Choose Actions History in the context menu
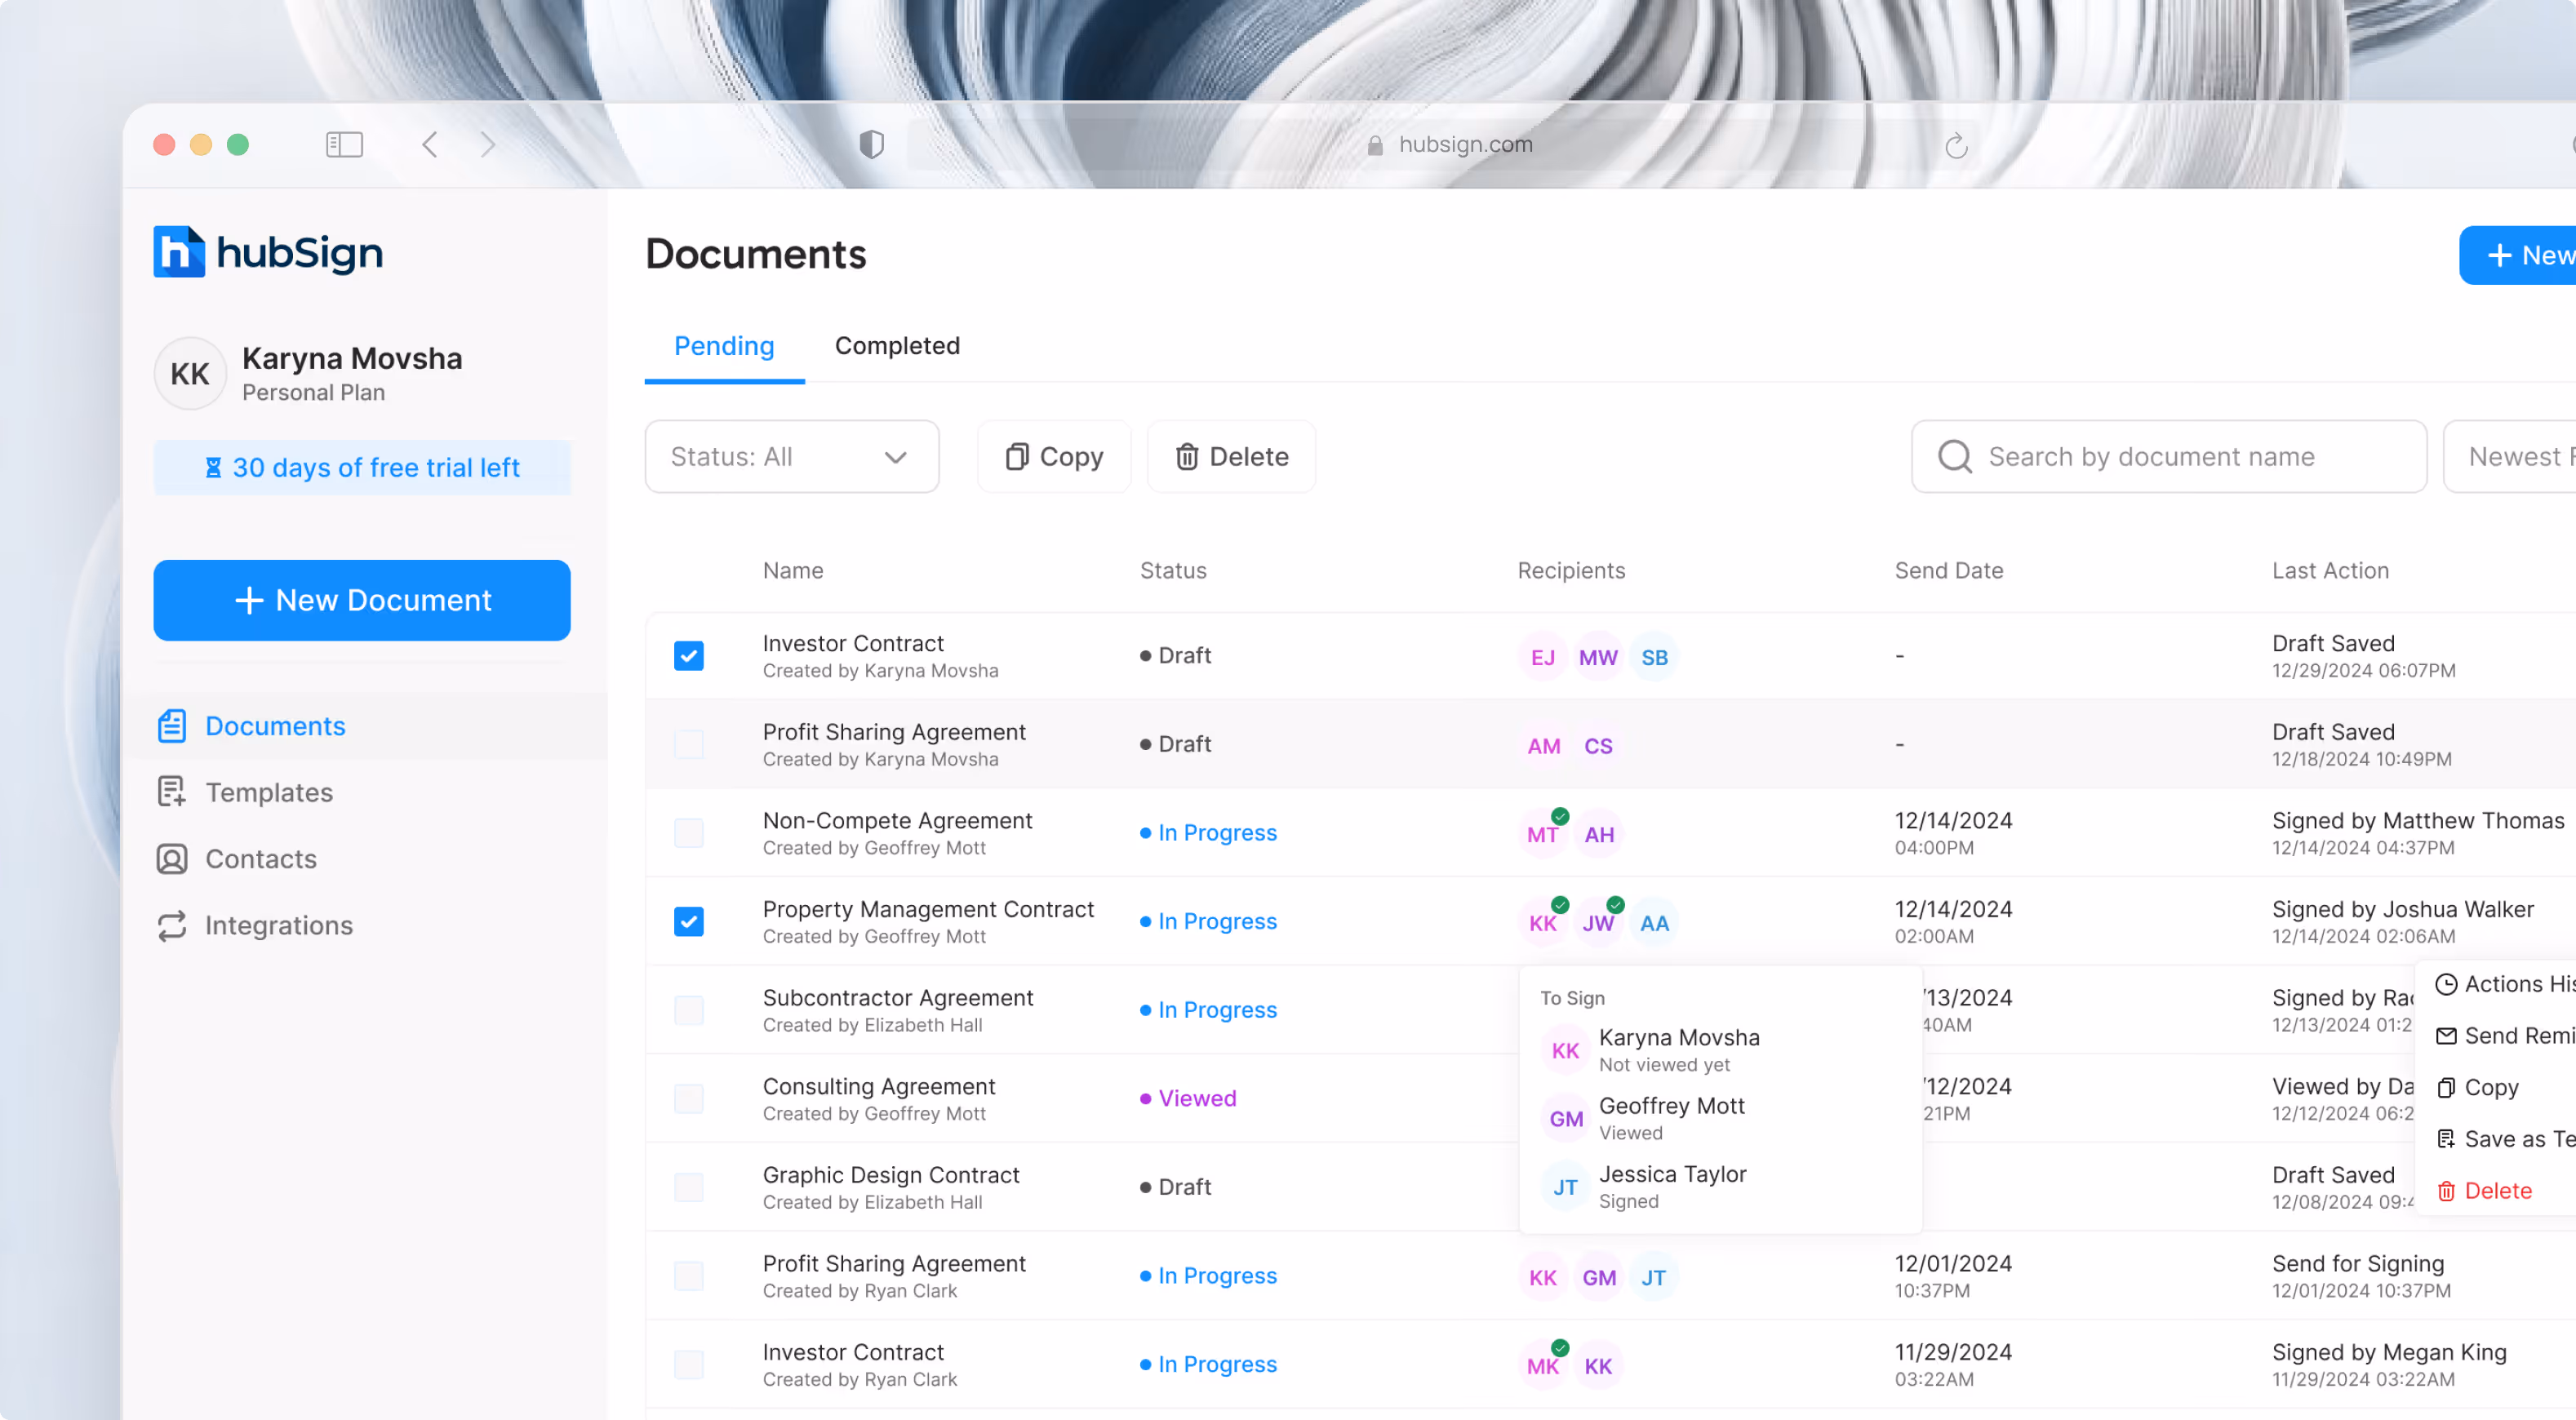Screen dimensions: 2576x1420 pyautogui.click(x=2505, y=984)
